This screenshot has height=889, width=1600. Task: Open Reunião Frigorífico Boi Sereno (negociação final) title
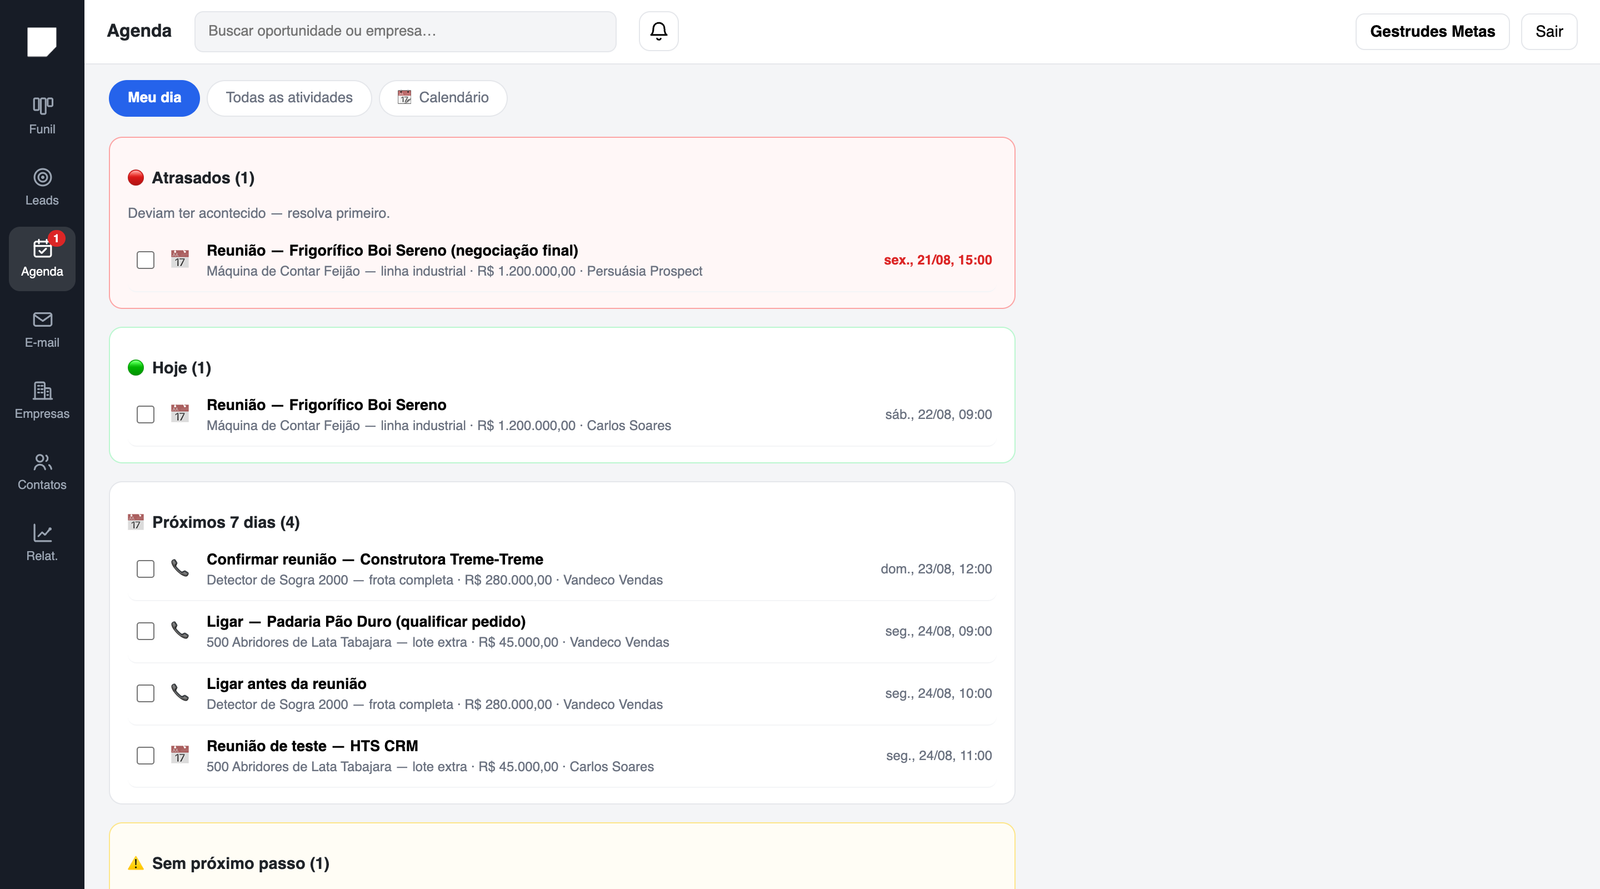coord(392,250)
